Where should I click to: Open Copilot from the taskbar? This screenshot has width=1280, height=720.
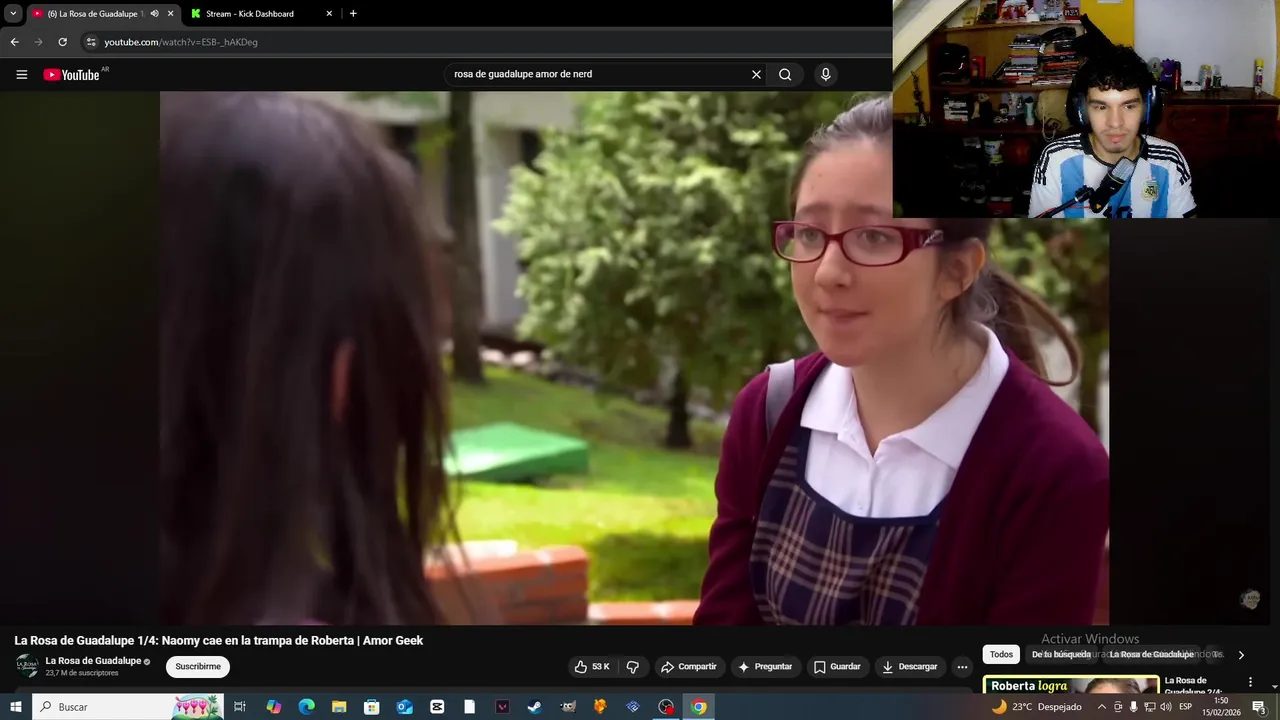pos(274,707)
